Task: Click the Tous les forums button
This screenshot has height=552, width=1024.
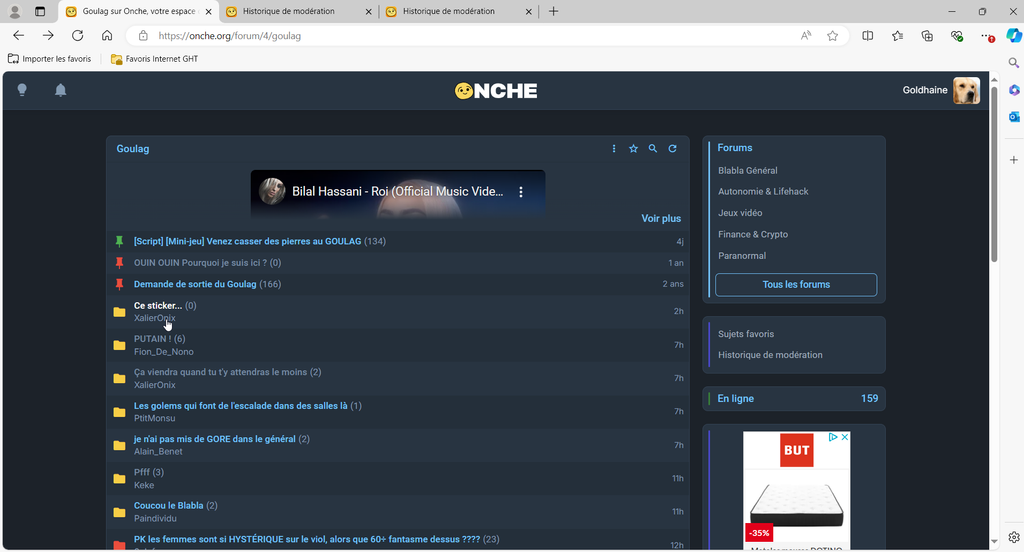Action: [x=796, y=285]
